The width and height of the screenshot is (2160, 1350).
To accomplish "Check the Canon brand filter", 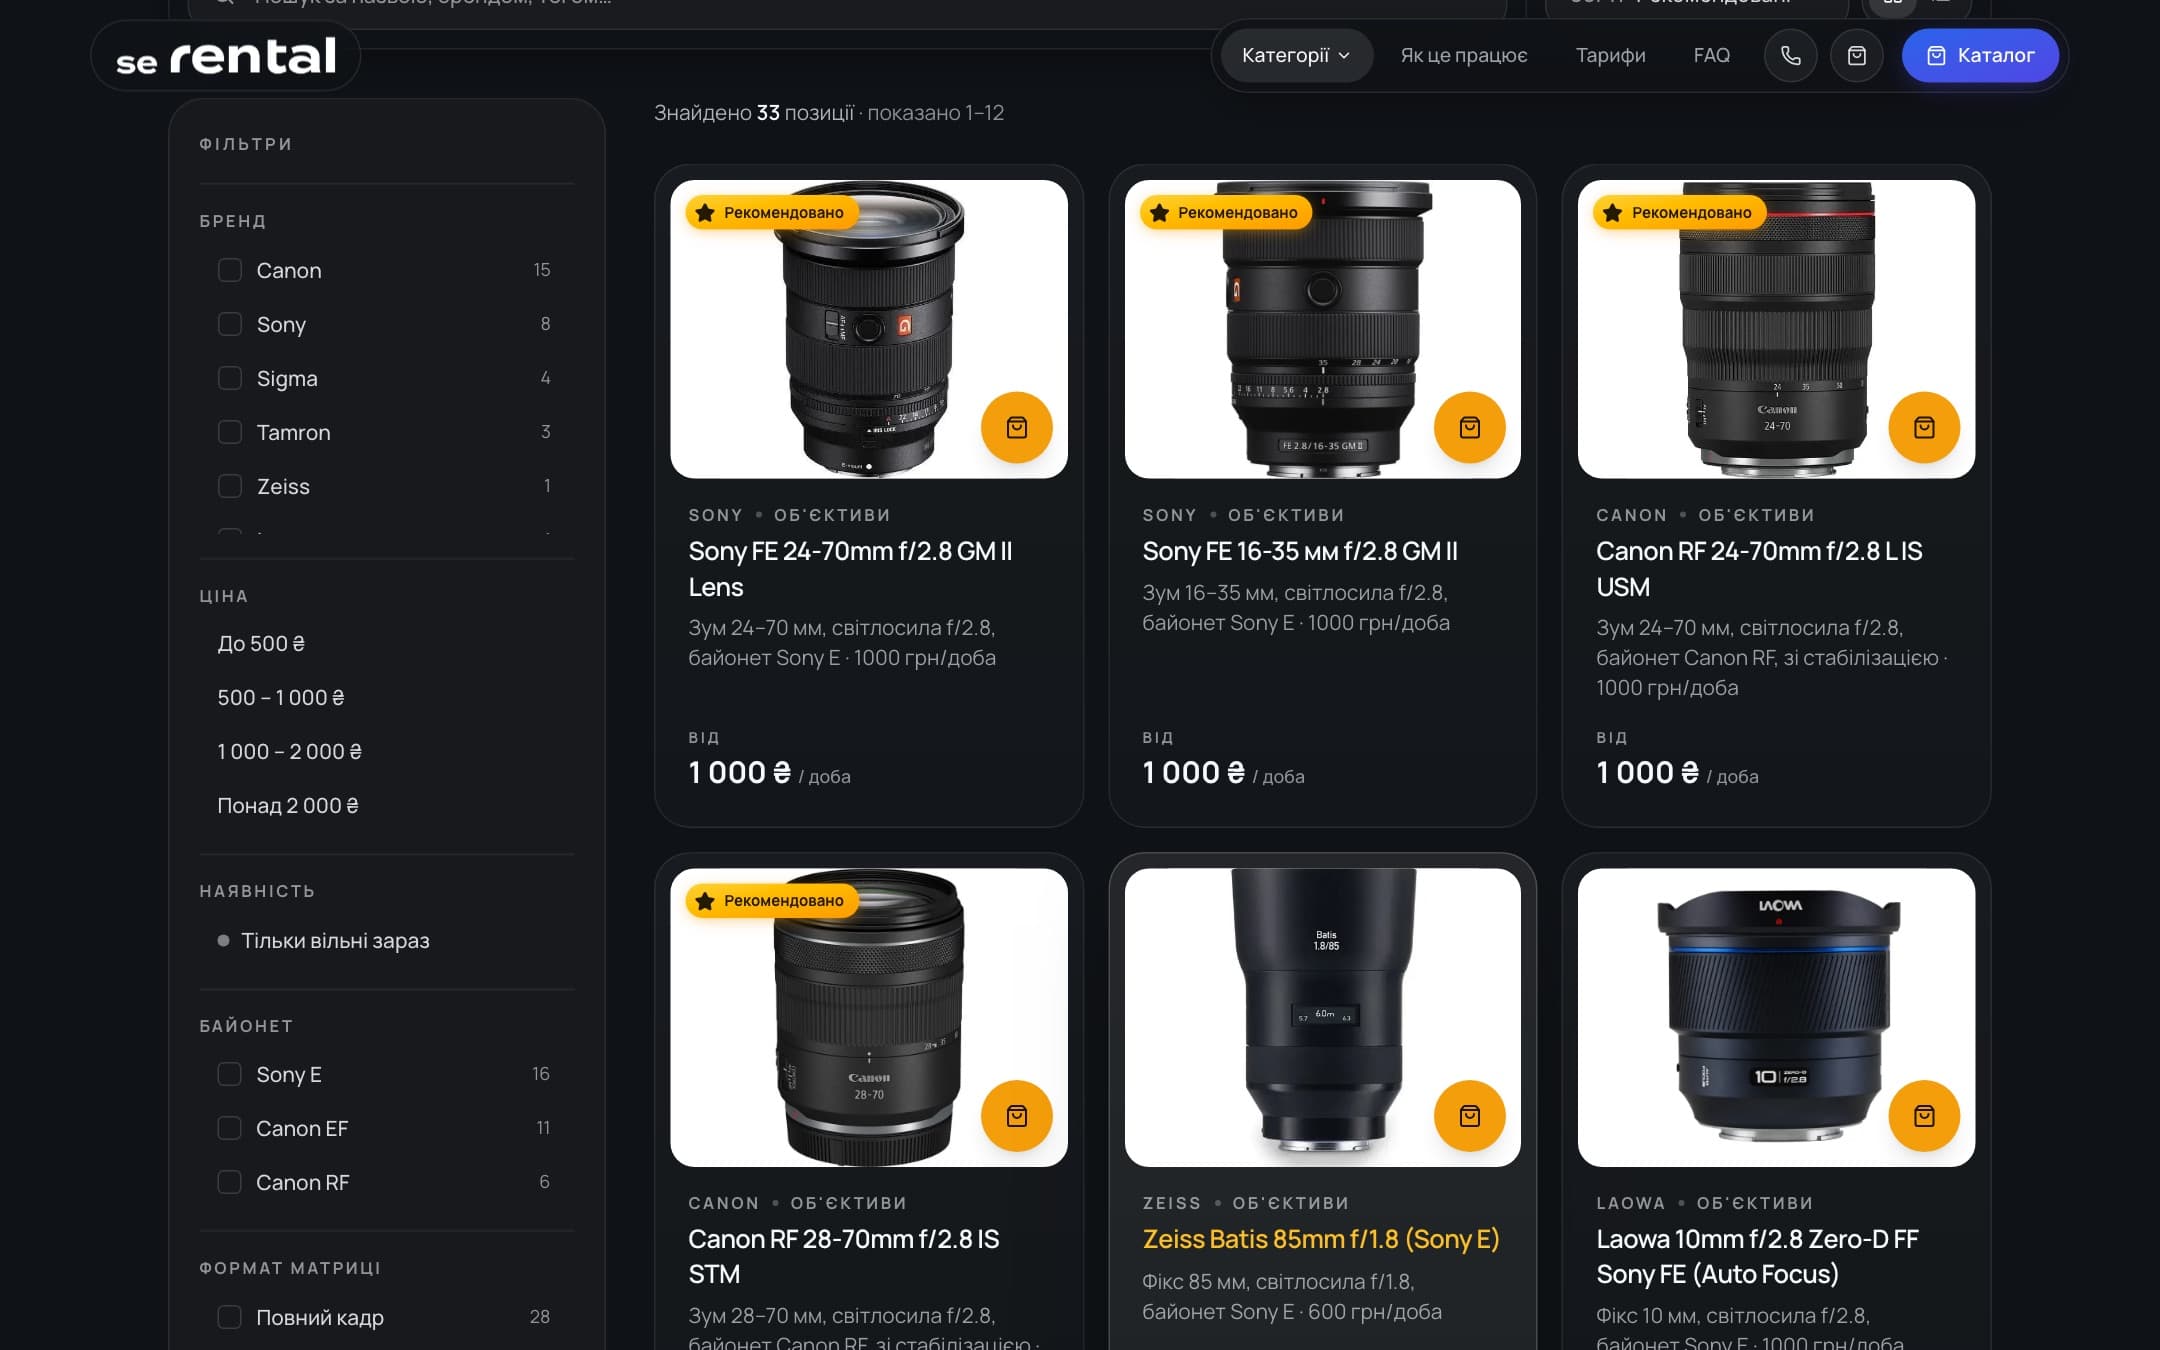I will point(230,270).
